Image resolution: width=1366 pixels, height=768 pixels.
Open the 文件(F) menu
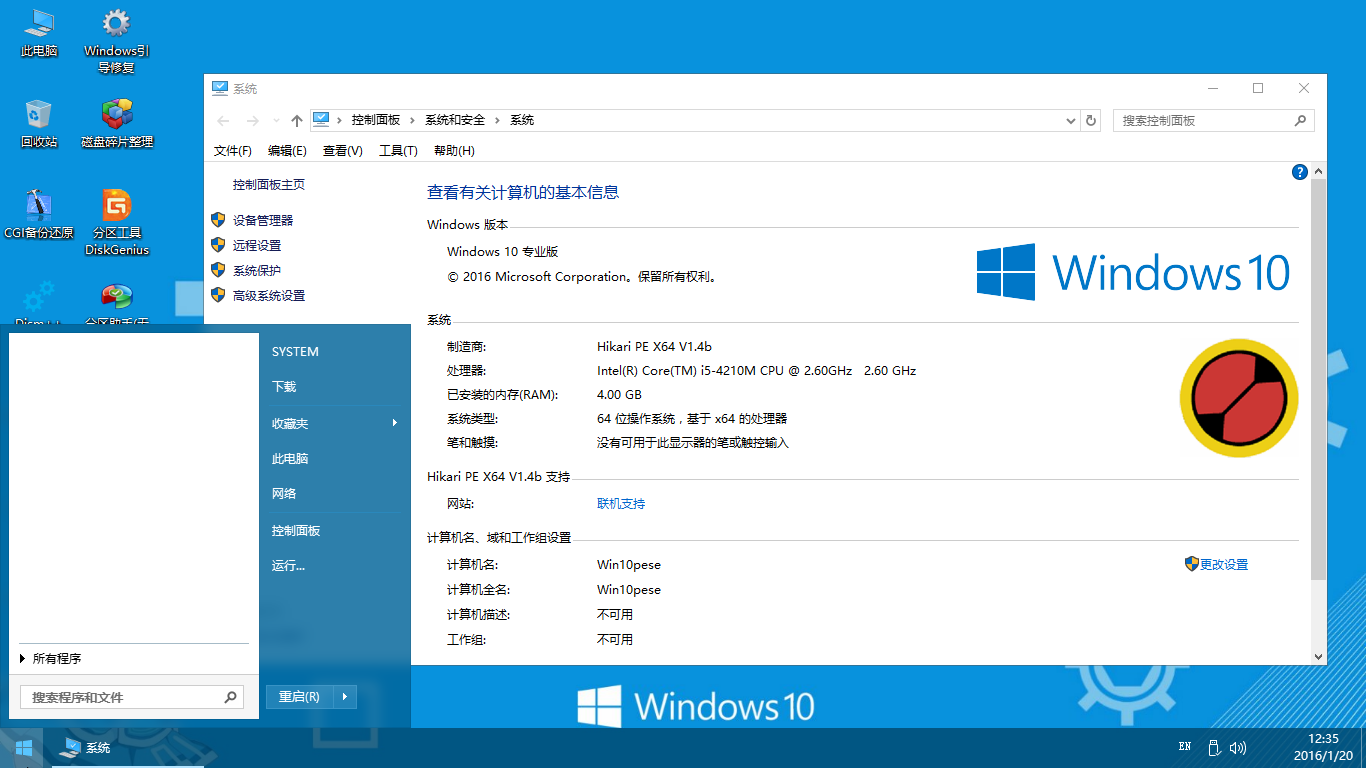coord(233,151)
